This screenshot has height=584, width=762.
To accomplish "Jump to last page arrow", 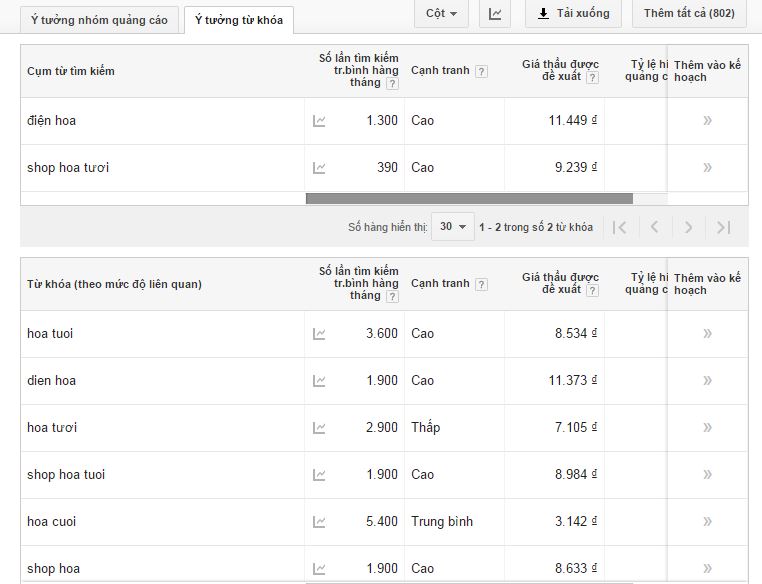I will click(724, 227).
